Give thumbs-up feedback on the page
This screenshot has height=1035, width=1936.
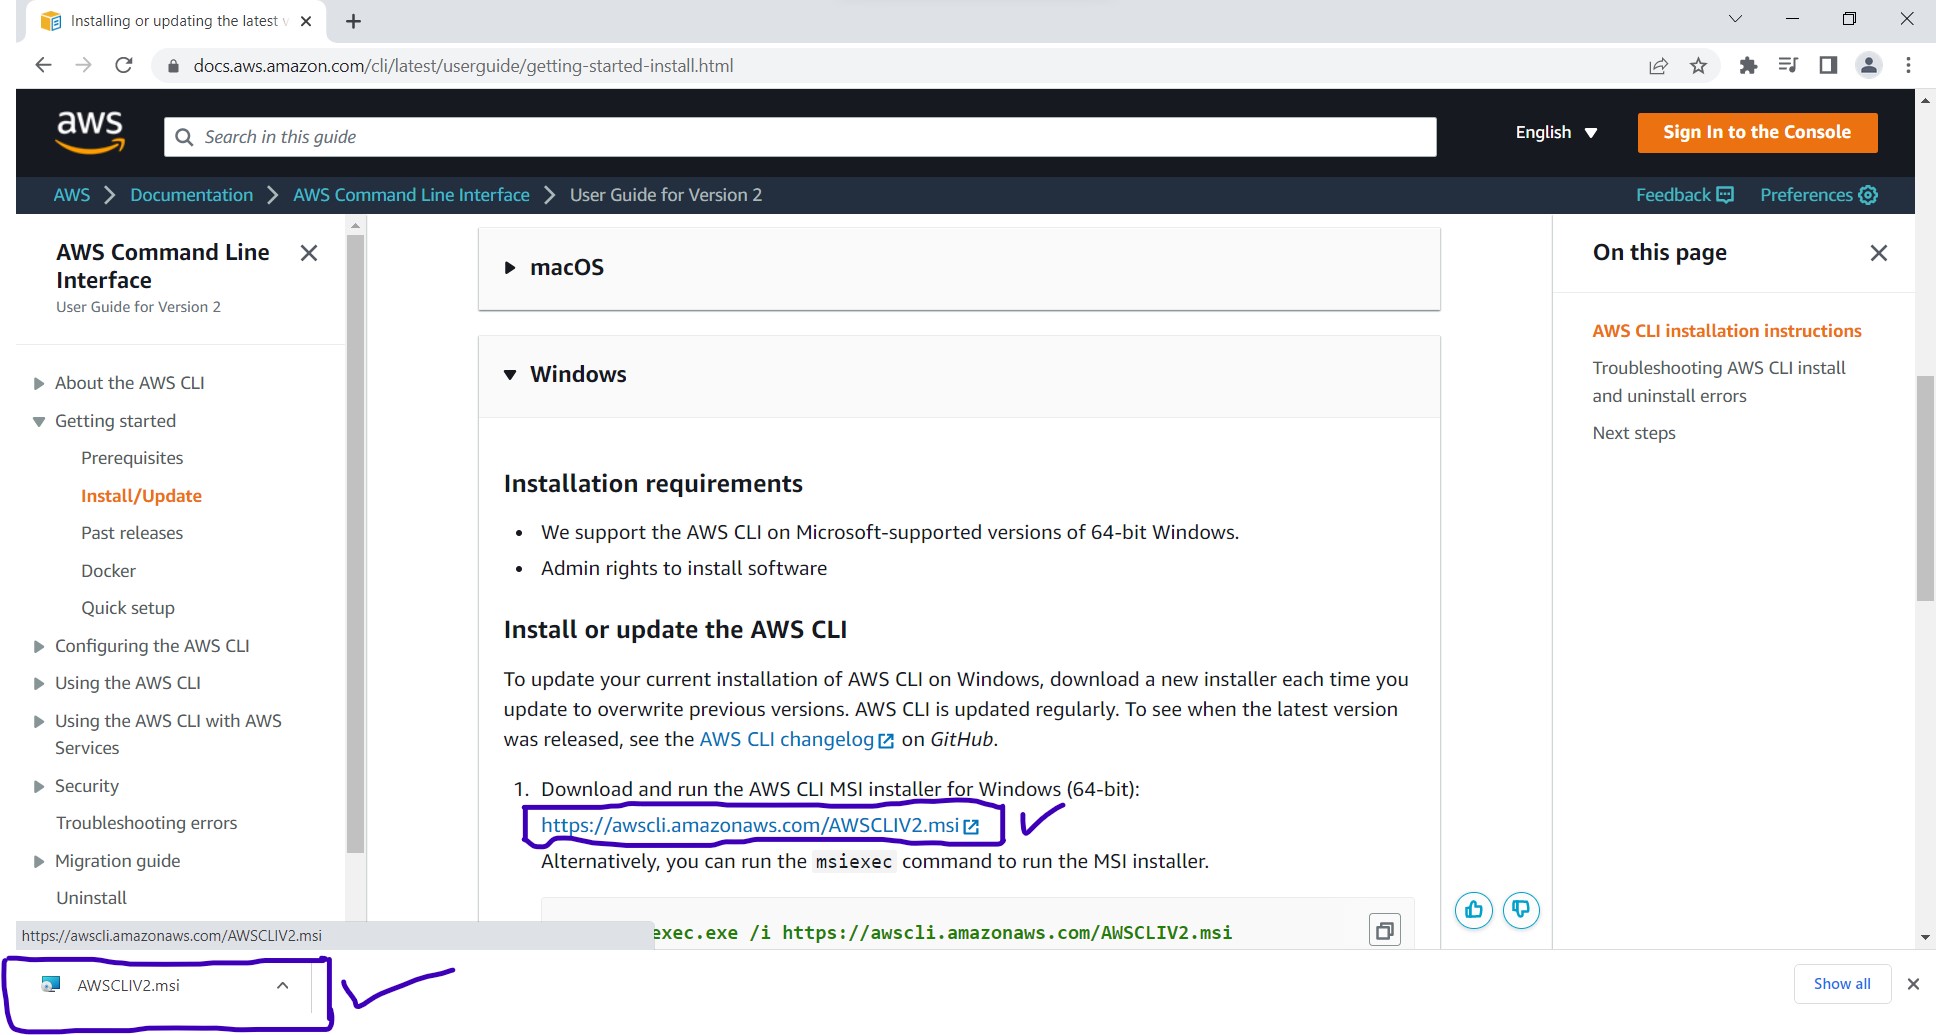click(x=1472, y=910)
